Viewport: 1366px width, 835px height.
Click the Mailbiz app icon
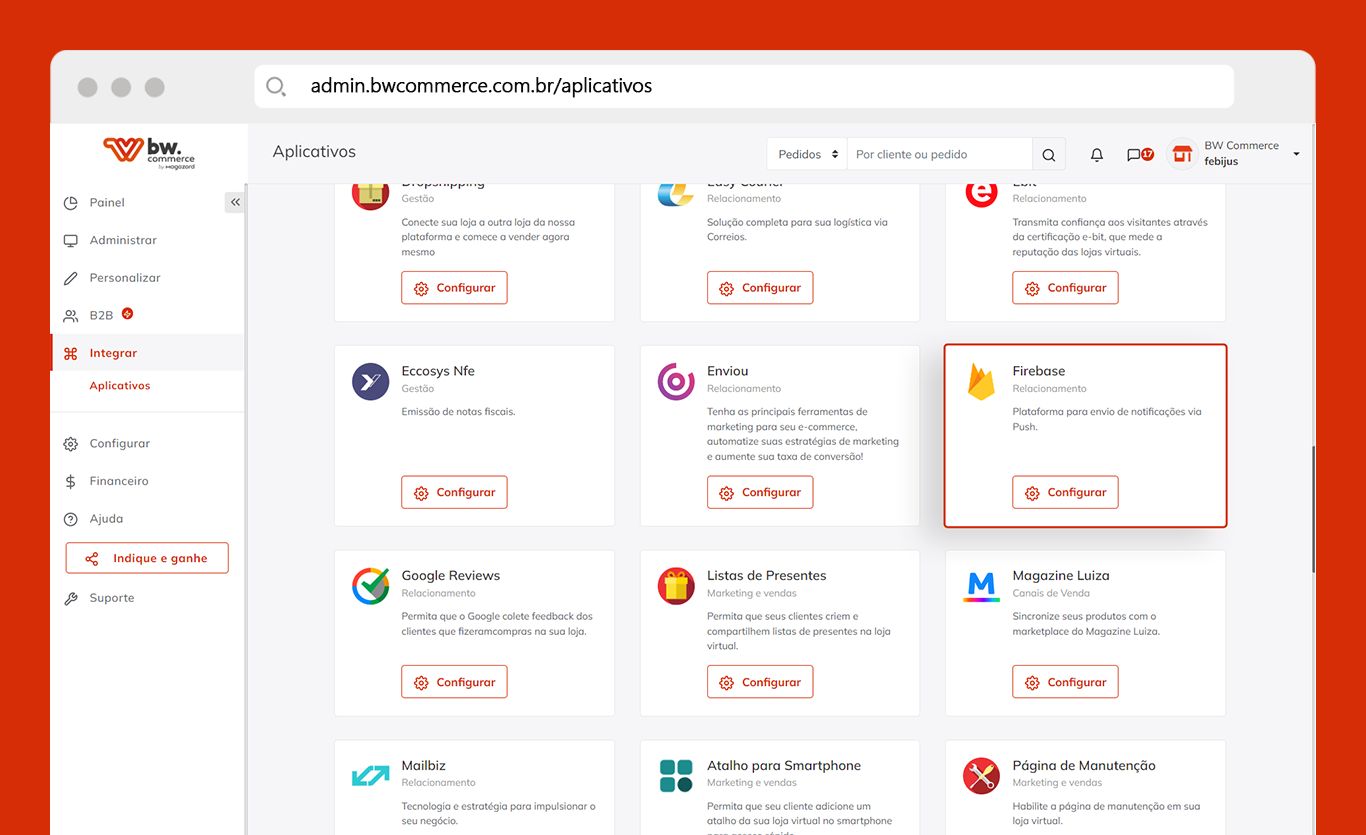(371, 776)
